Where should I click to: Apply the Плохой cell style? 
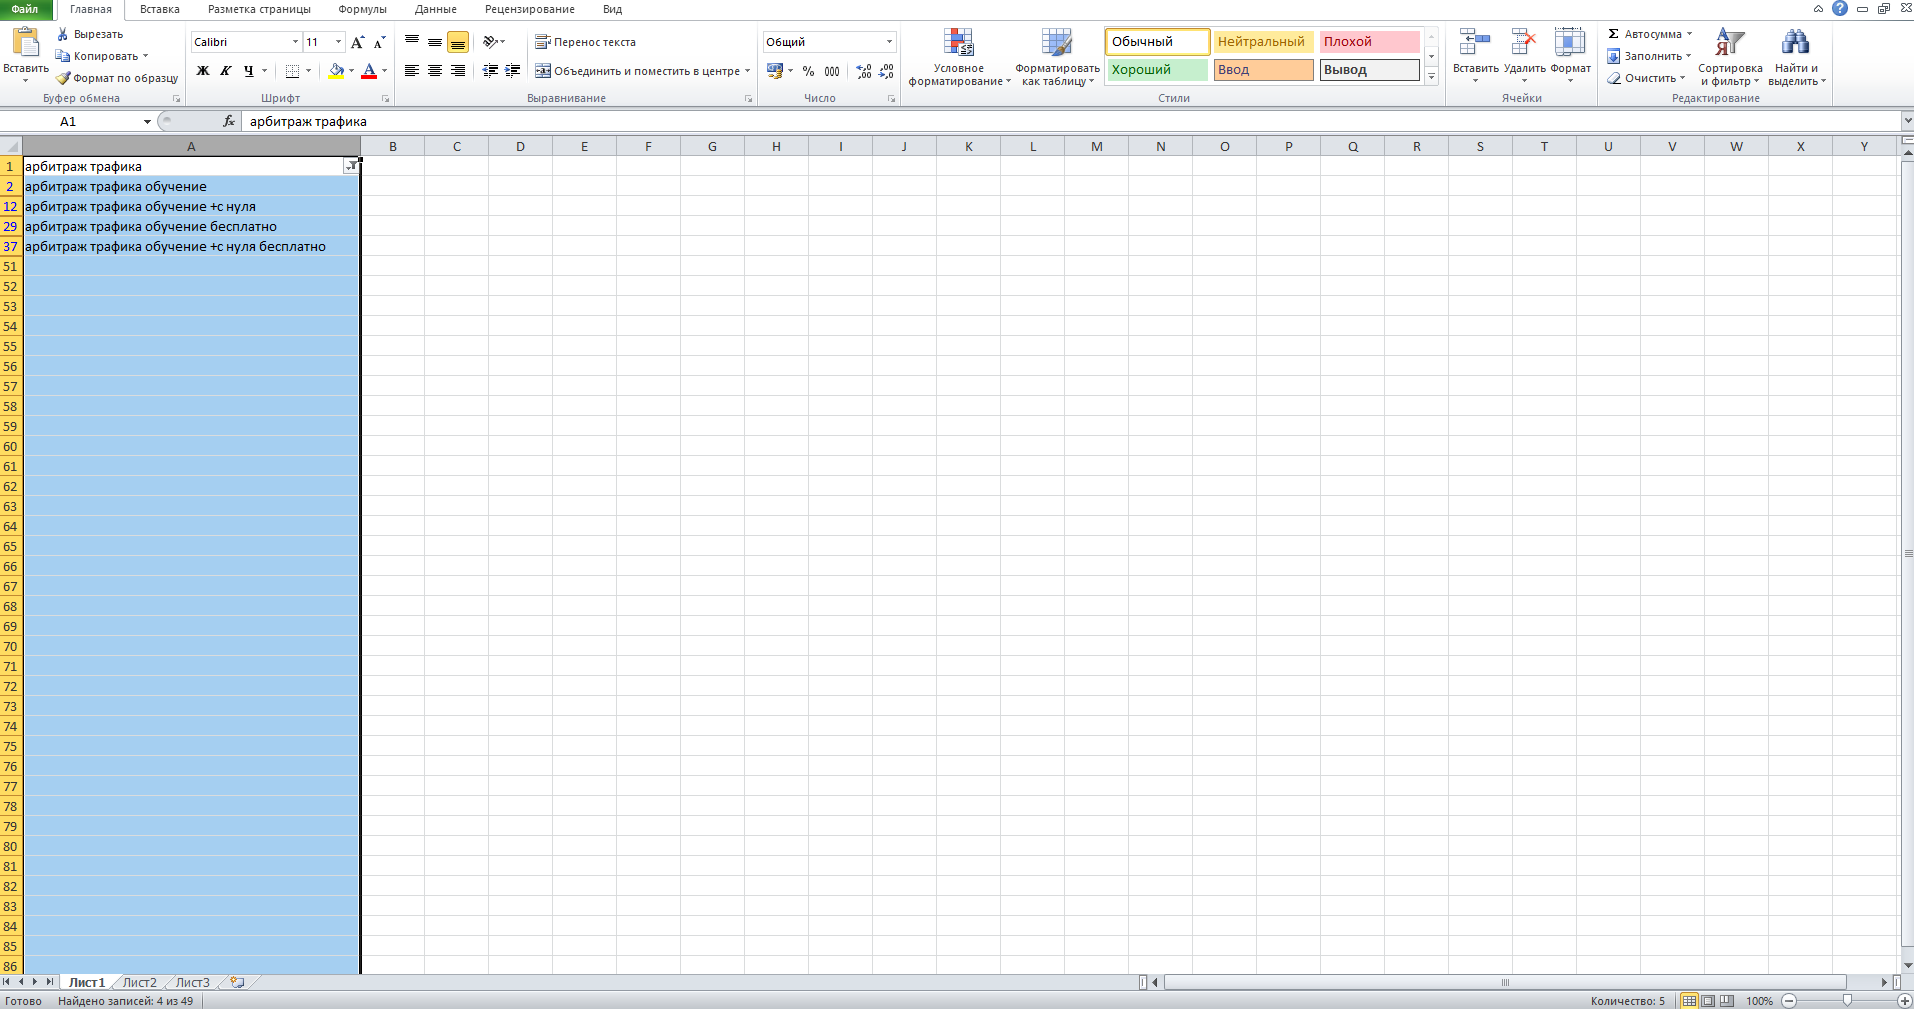(x=1369, y=42)
